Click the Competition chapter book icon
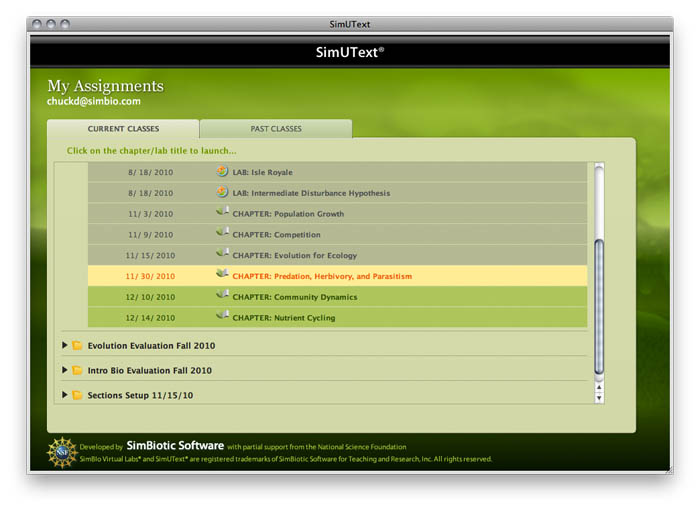This screenshot has height=511, width=700. tap(223, 233)
